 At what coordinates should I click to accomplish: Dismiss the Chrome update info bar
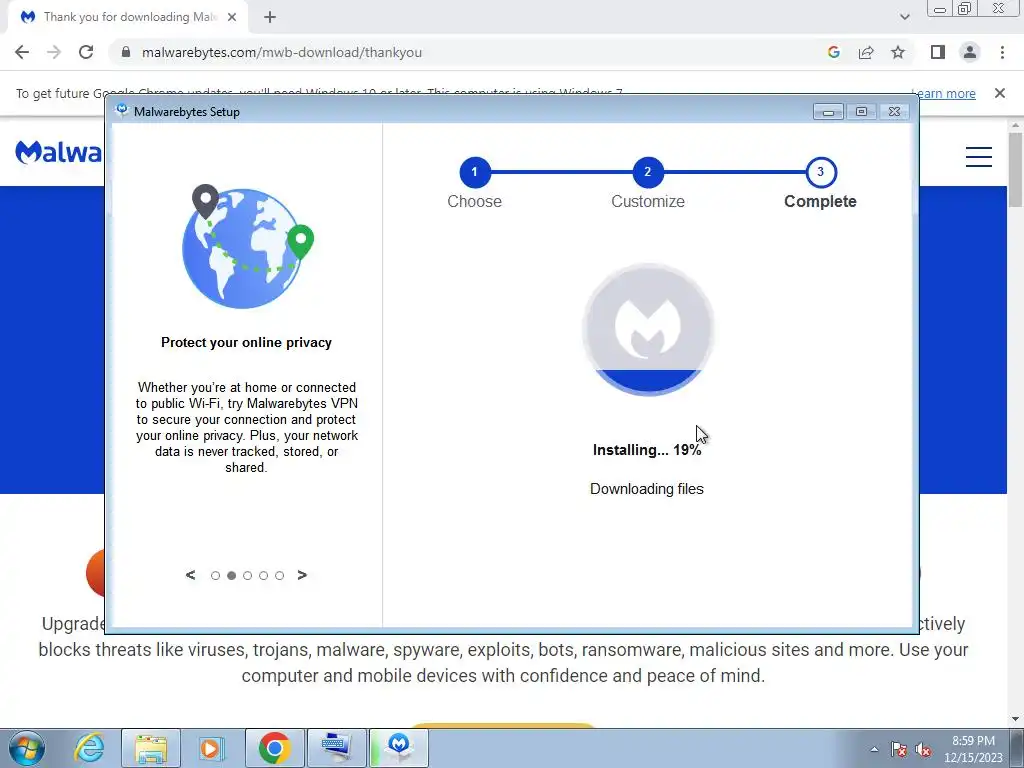(x=999, y=93)
